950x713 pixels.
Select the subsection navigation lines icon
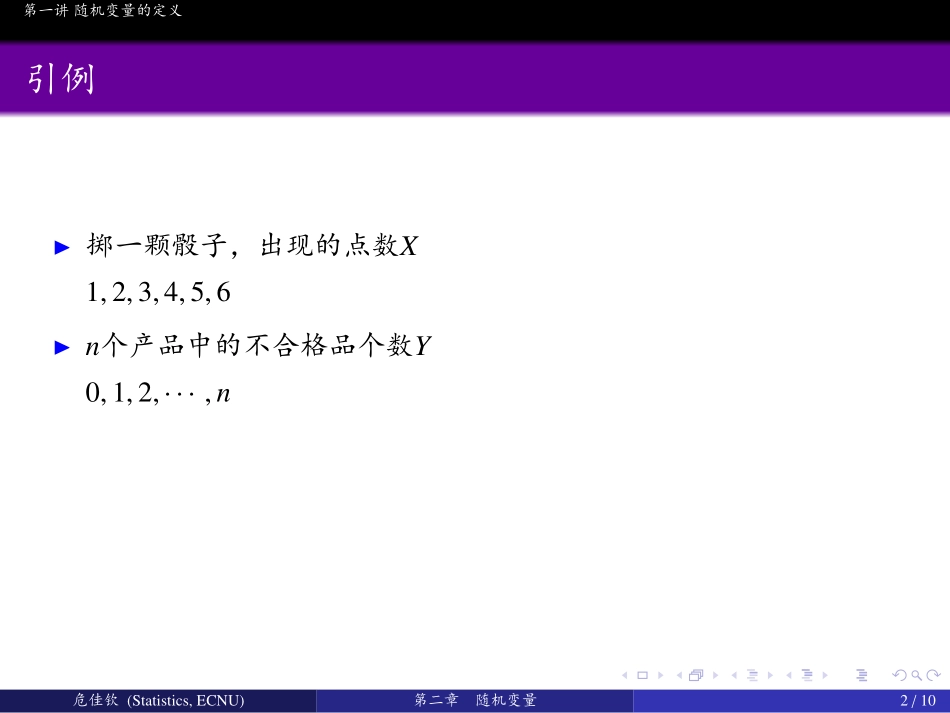[x=806, y=676]
